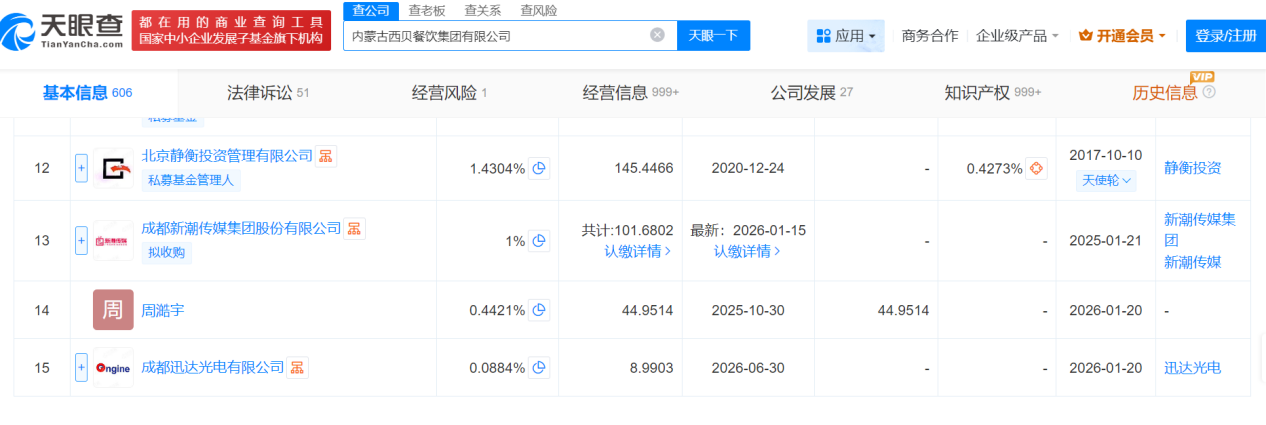This screenshot has width=1266, height=425.
Task: Open the equity pie chart for 北京静衡投资管理有限公司
Action: tap(539, 168)
